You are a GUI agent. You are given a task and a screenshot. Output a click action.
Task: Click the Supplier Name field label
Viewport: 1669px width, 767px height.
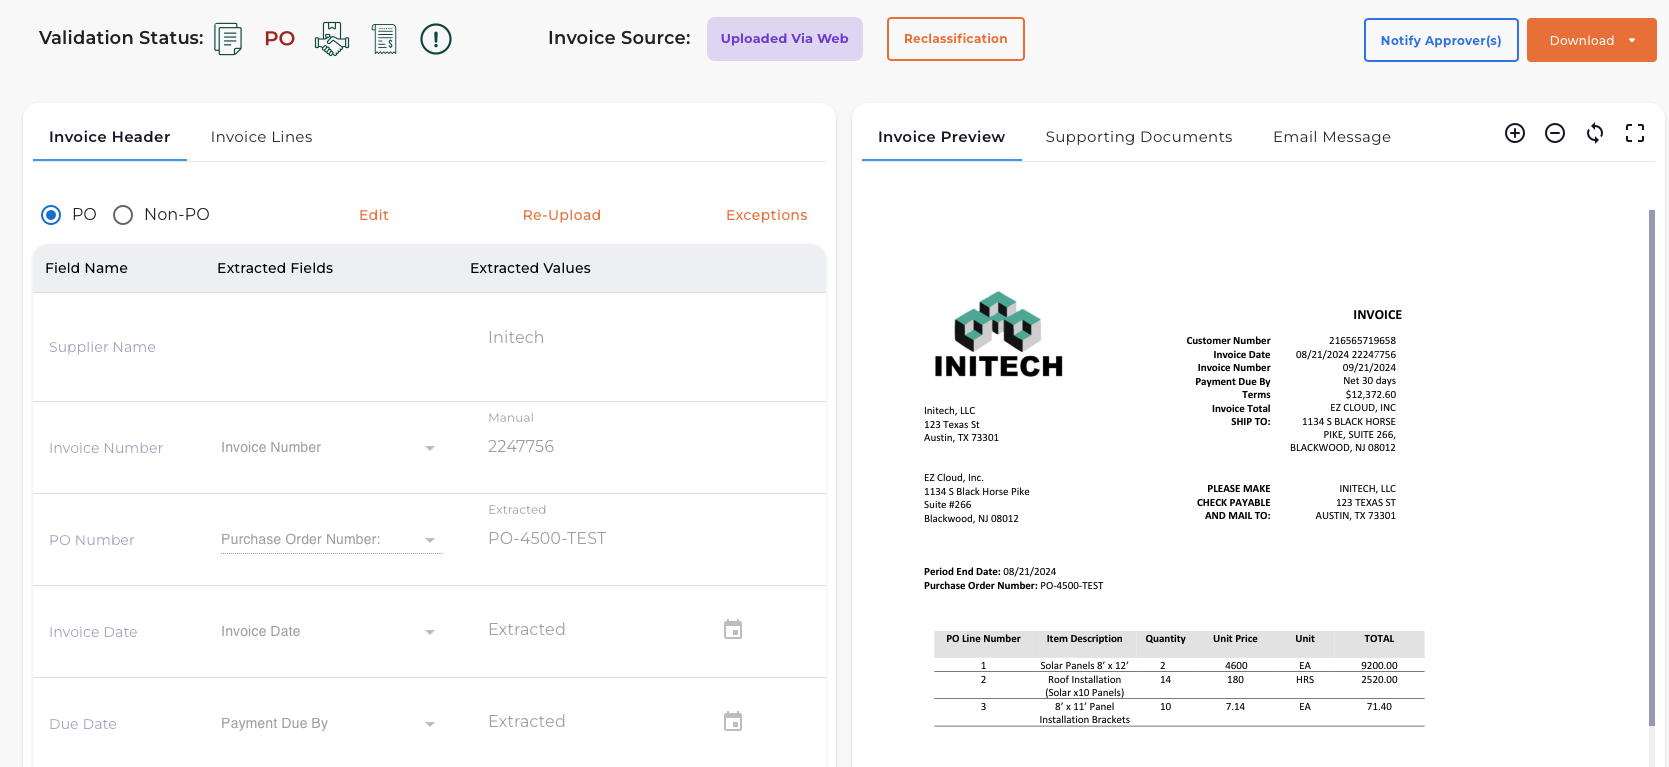pyautogui.click(x=102, y=347)
